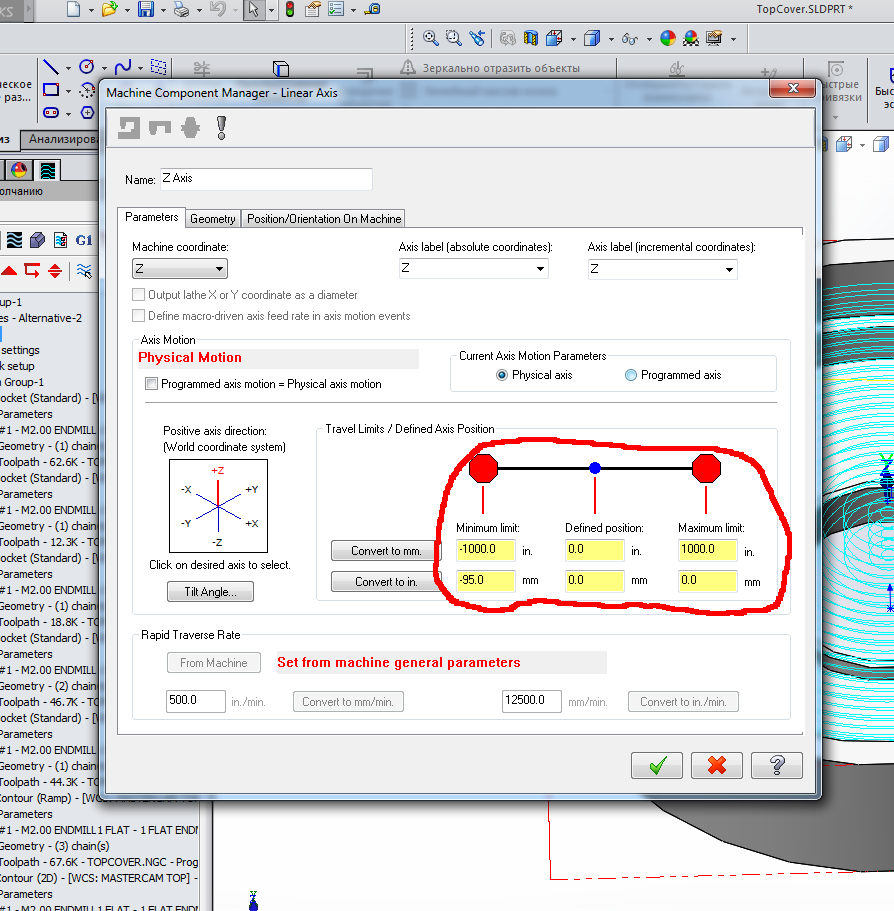Open Position/Orientation On Machine tab
This screenshot has height=911, width=894.
(x=324, y=219)
